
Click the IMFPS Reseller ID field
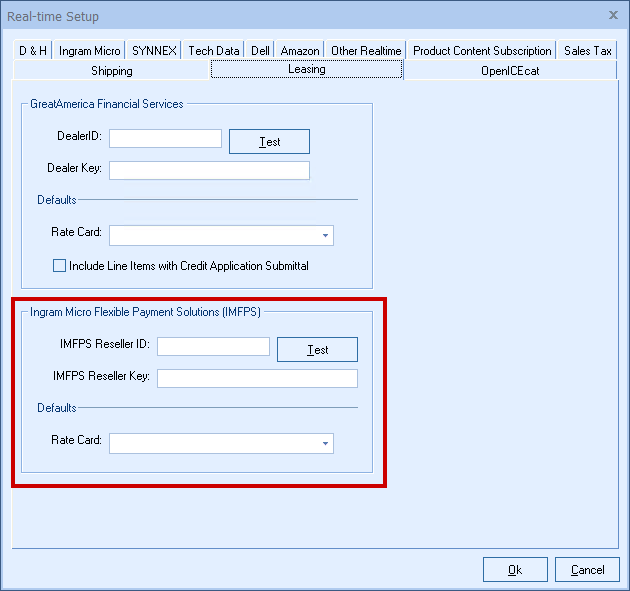pos(213,346)
